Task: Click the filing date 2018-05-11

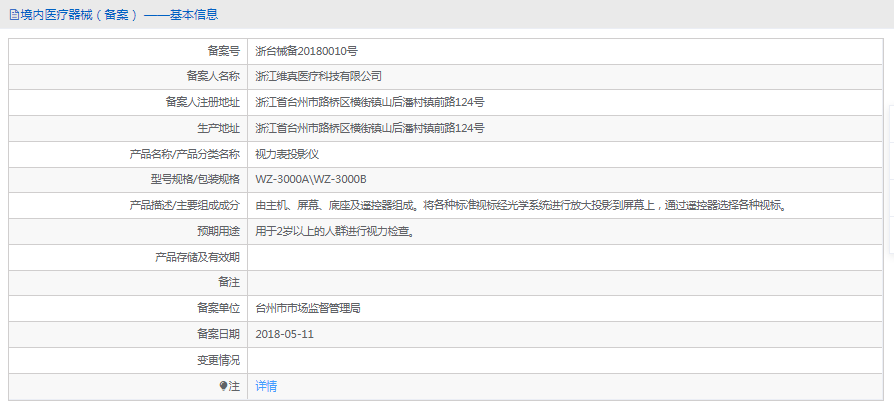Action: click(285, 335)
